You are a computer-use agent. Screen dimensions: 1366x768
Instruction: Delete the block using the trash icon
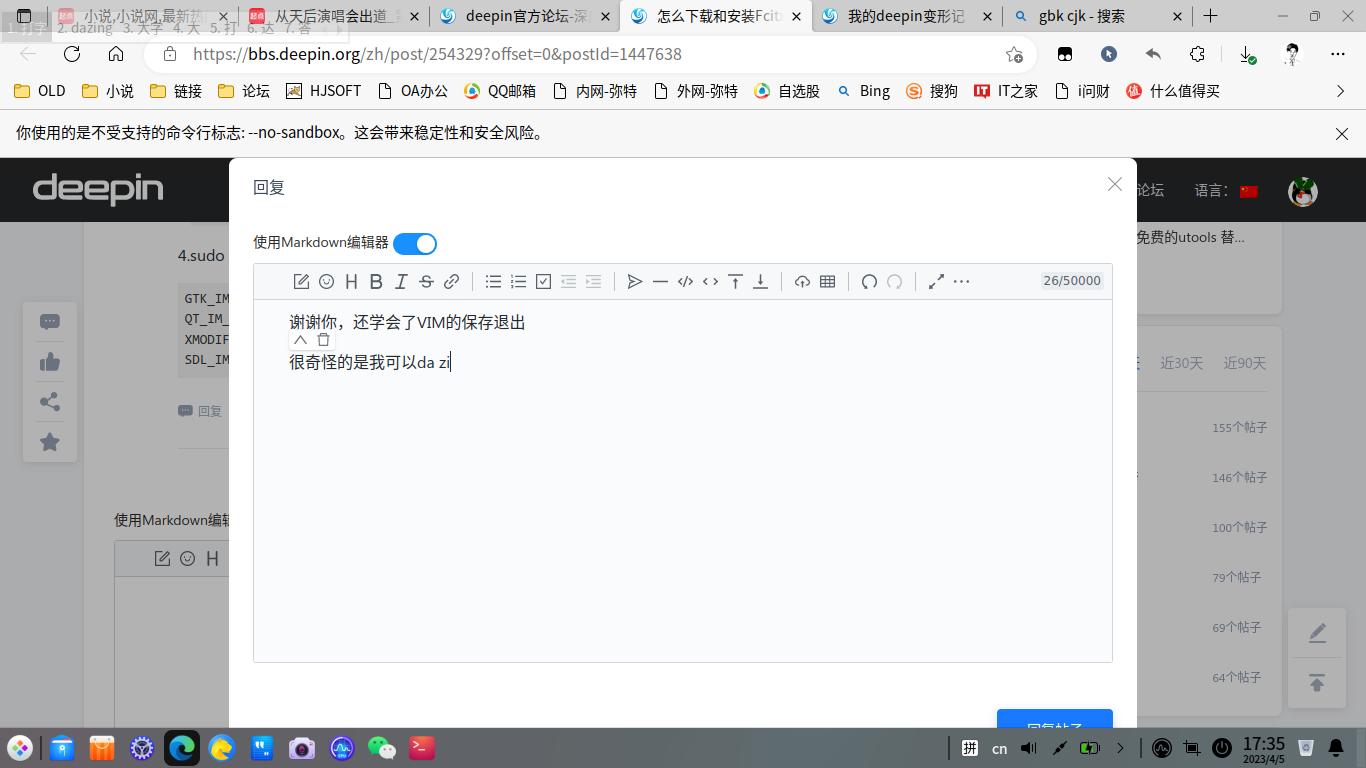click(x=323, y=340)
